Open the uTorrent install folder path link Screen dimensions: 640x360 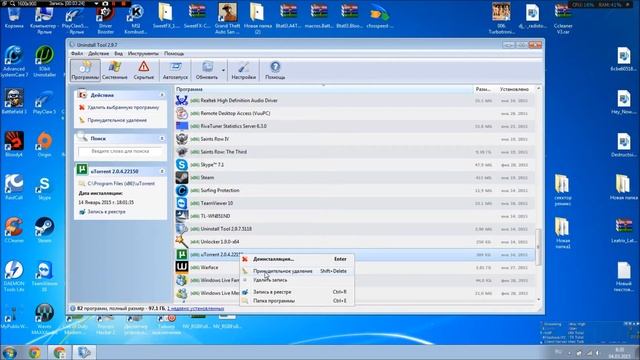(x=121, y=184)
